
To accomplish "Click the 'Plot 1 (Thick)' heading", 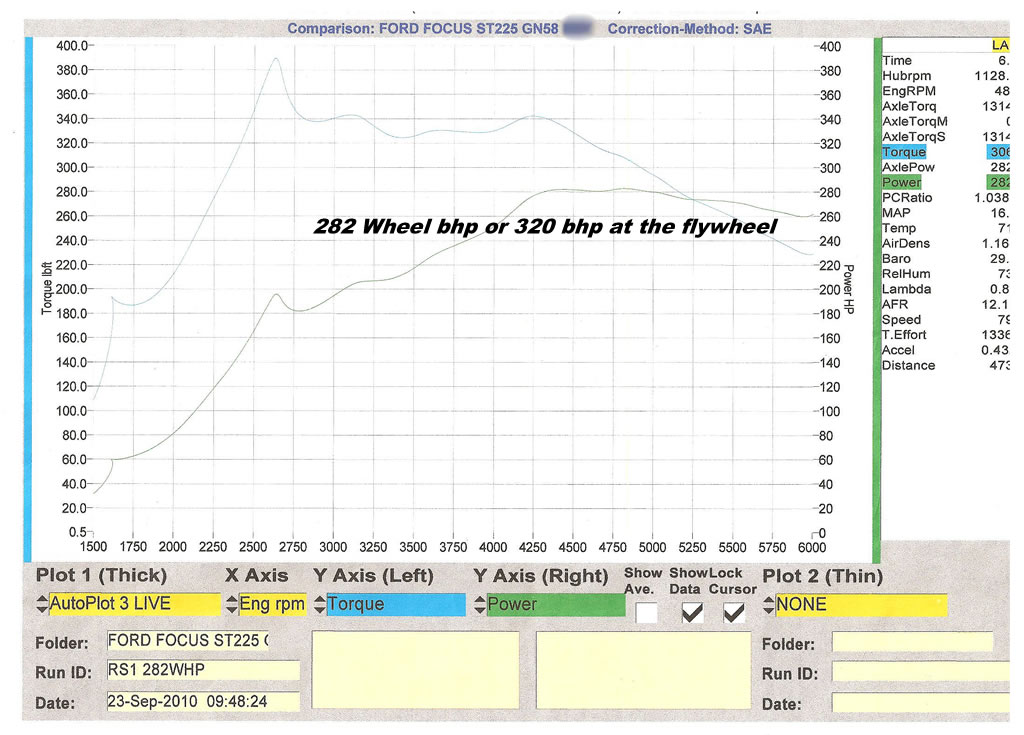I will pyautogui.click(x=101, y=576).
